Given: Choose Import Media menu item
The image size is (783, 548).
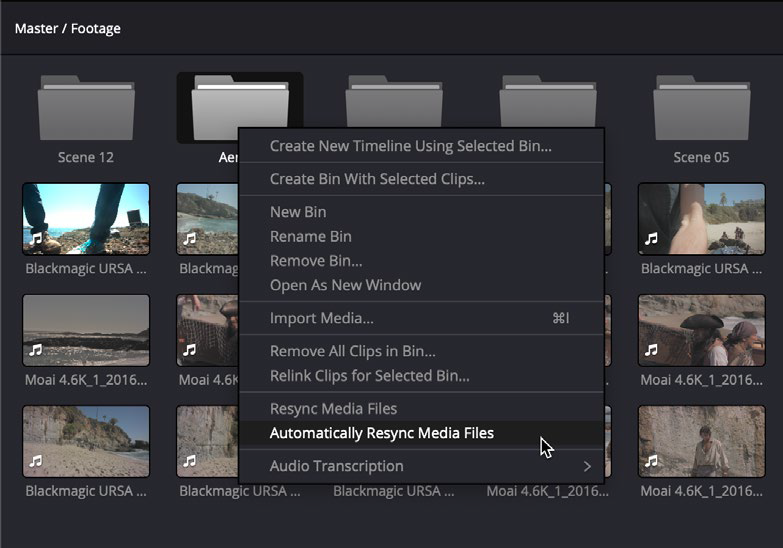Looking at the screenshot, I should (321, 318).
